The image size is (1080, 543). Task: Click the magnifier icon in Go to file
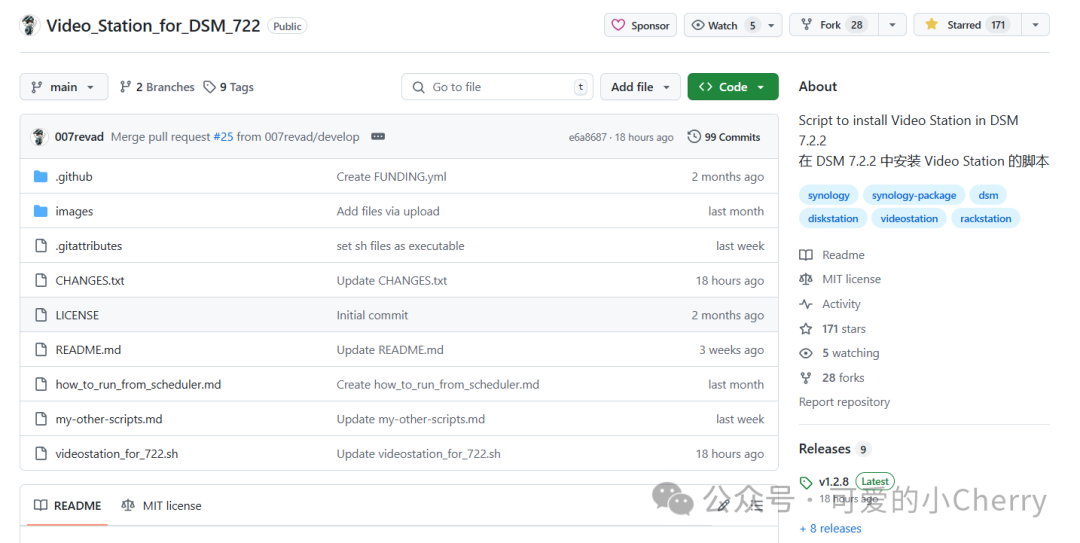pos(418,88)
